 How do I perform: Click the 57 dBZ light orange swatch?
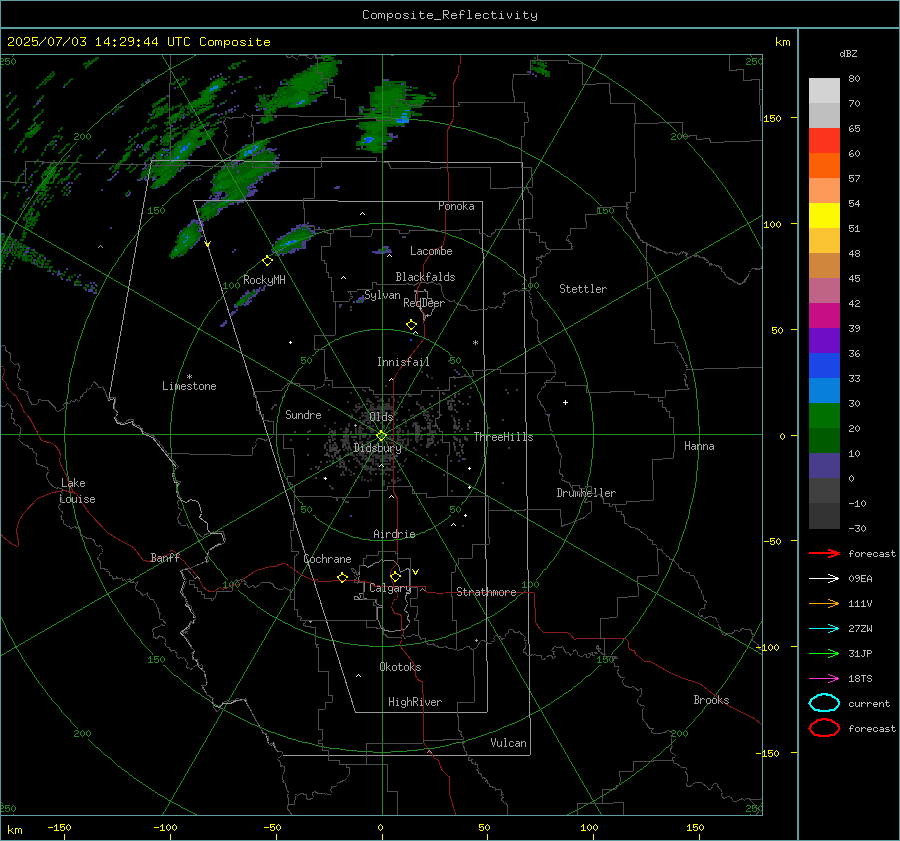point(824,190)
